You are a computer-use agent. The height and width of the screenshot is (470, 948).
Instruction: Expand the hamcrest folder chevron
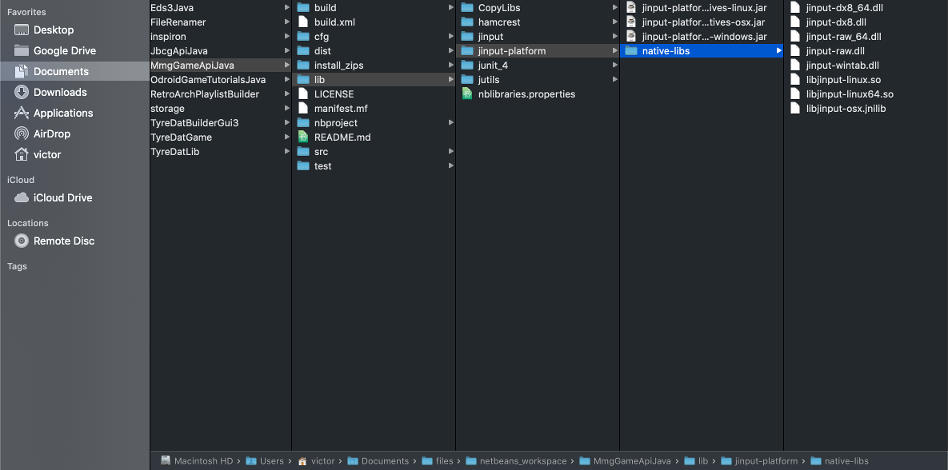click(614, 22)
